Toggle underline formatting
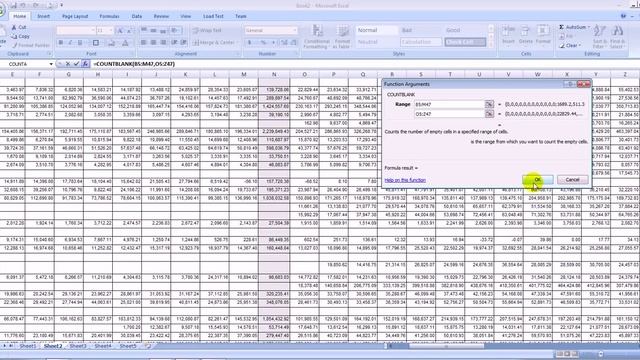640x360 pixels. (80, 42)
